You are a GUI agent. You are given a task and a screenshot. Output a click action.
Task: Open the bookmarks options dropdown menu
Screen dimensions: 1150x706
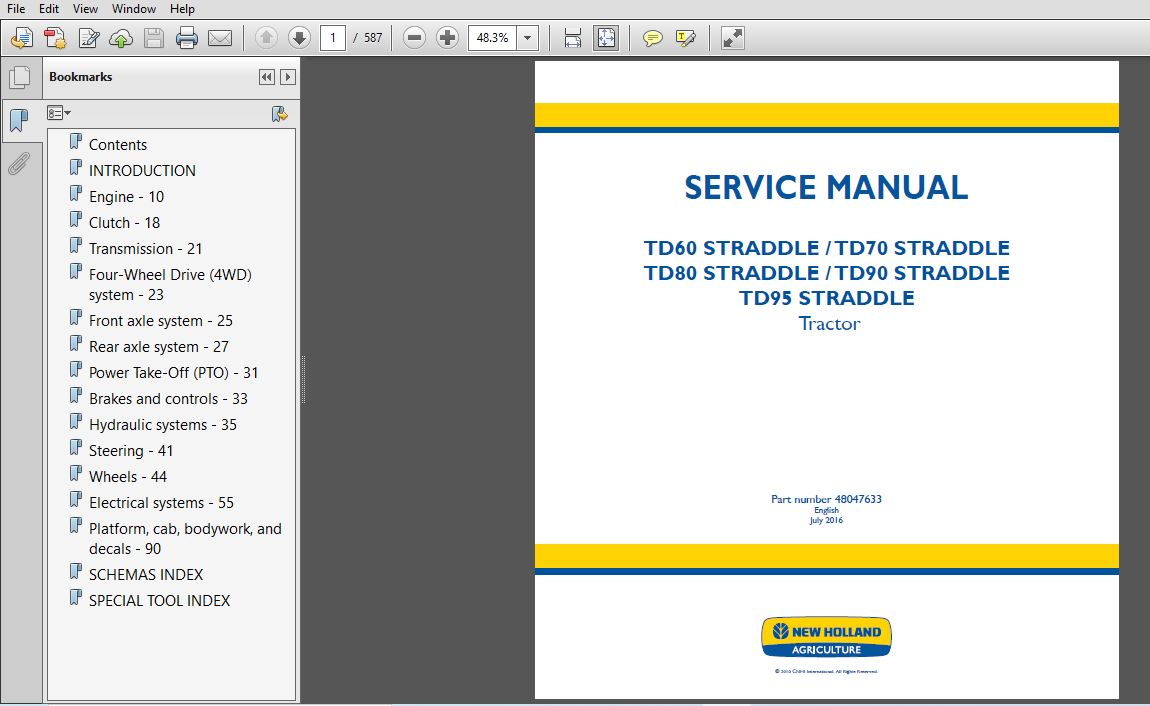(59, 113)
